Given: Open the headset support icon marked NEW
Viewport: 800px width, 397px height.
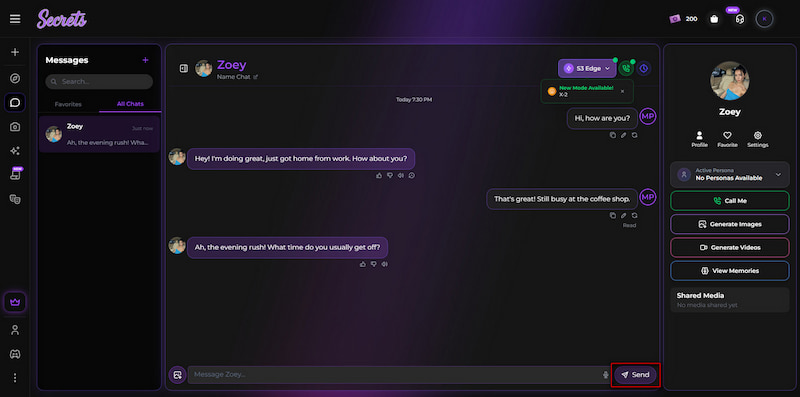Looking at the screenshot, I should point(739,19).
